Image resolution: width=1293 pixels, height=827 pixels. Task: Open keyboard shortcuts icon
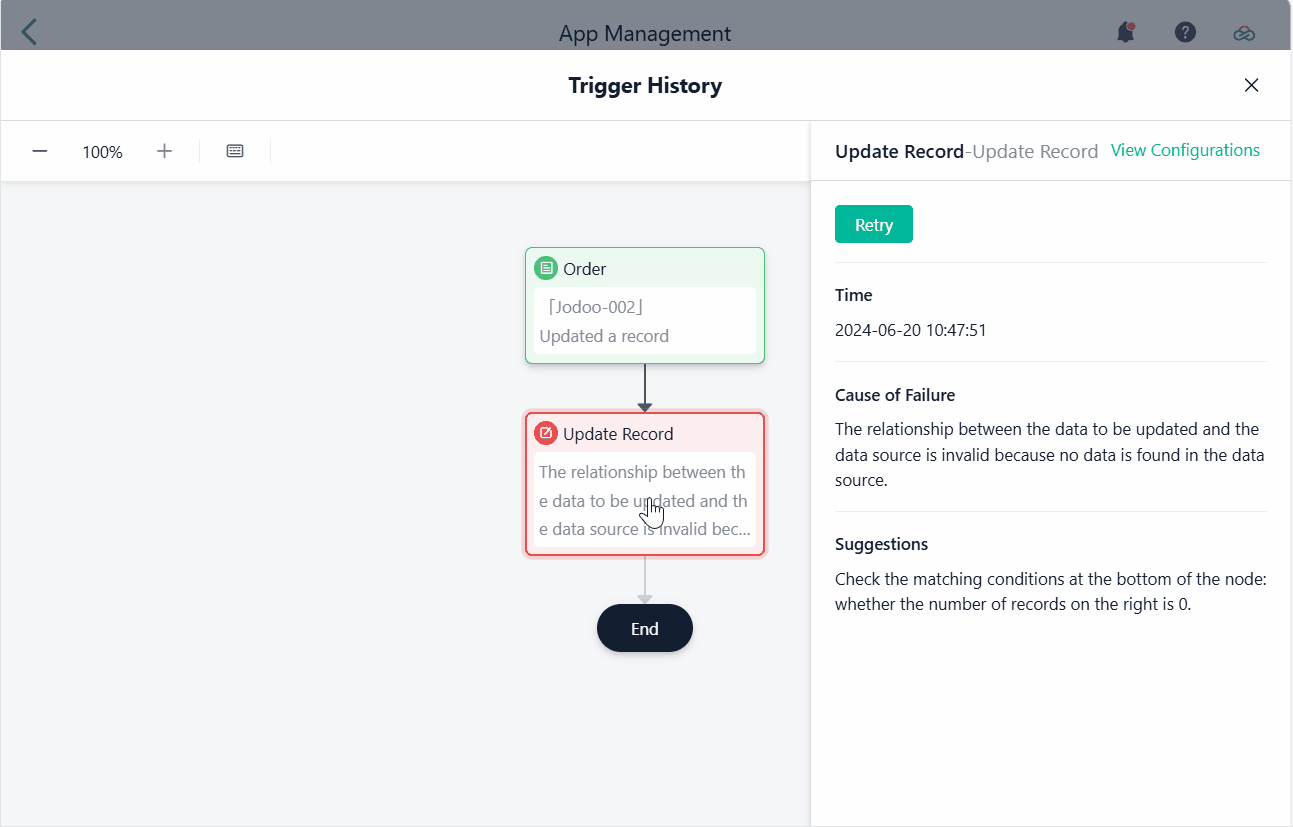[235, 151]
